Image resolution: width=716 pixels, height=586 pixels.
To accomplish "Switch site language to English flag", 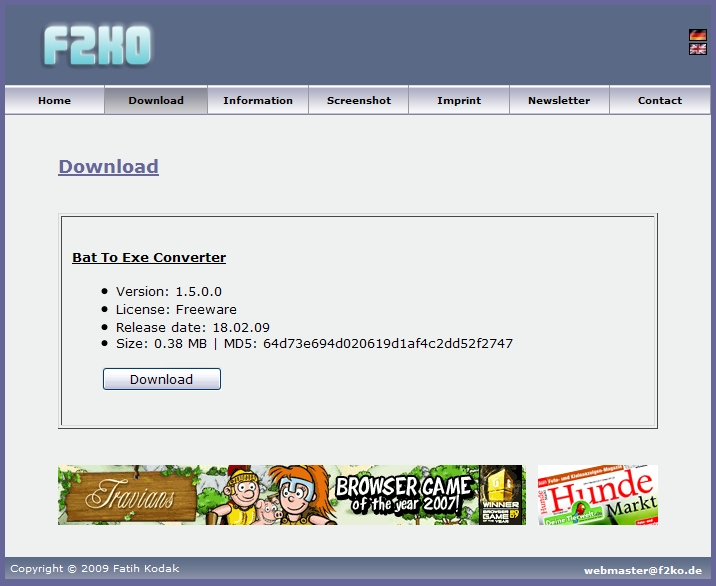I will click(697, 49).
